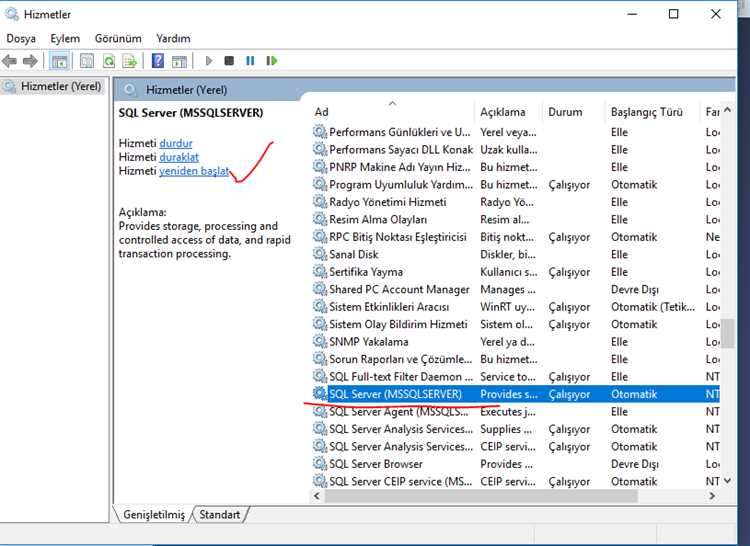Click the Pause Service icon
Screen dimensions: 750x546
click(x=250, y=61)
